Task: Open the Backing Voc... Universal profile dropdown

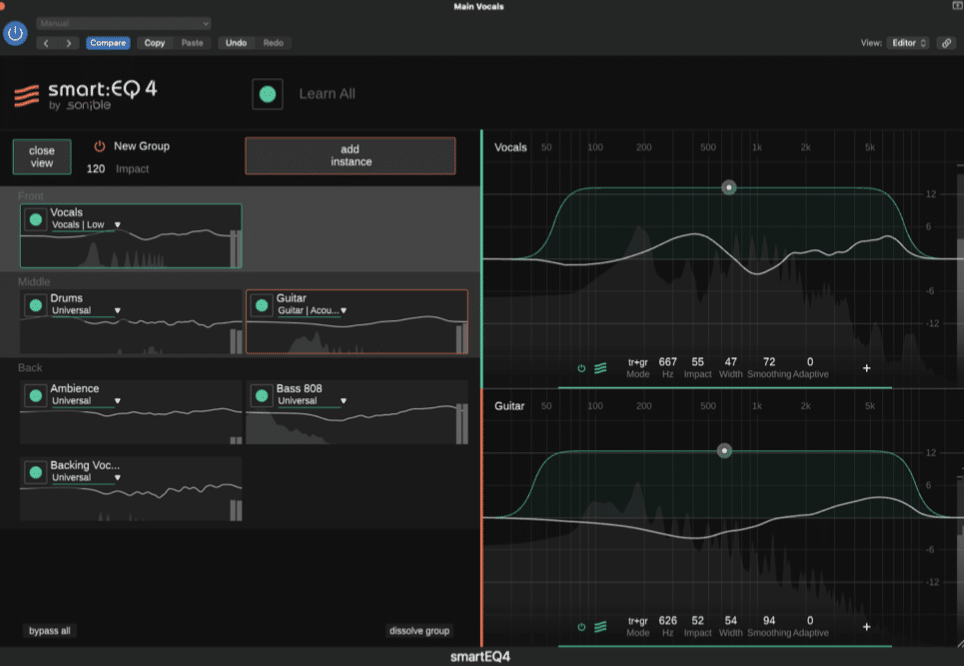Action: [x=85, y=478]
